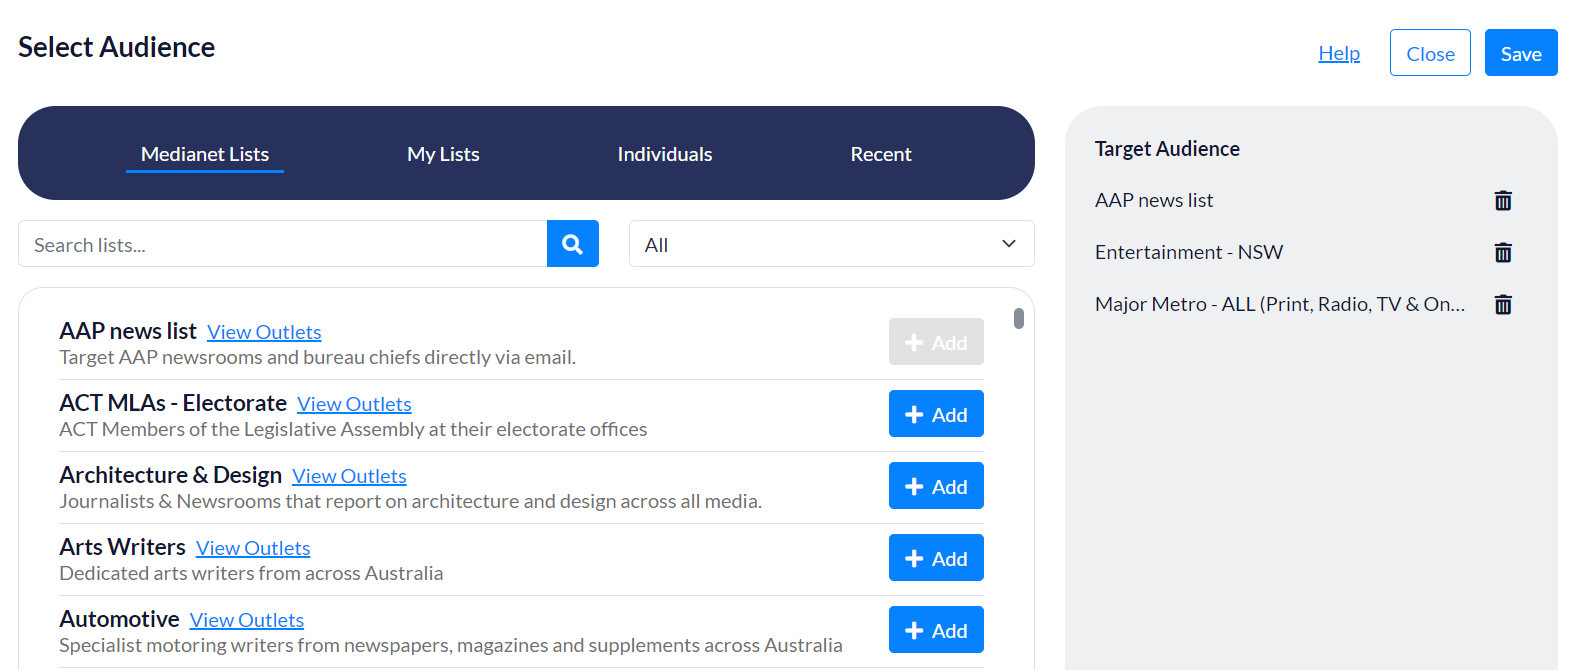Remove Entertainment - NSW via trash icon
This screenshot has height=670, width=1578.
1503,253
